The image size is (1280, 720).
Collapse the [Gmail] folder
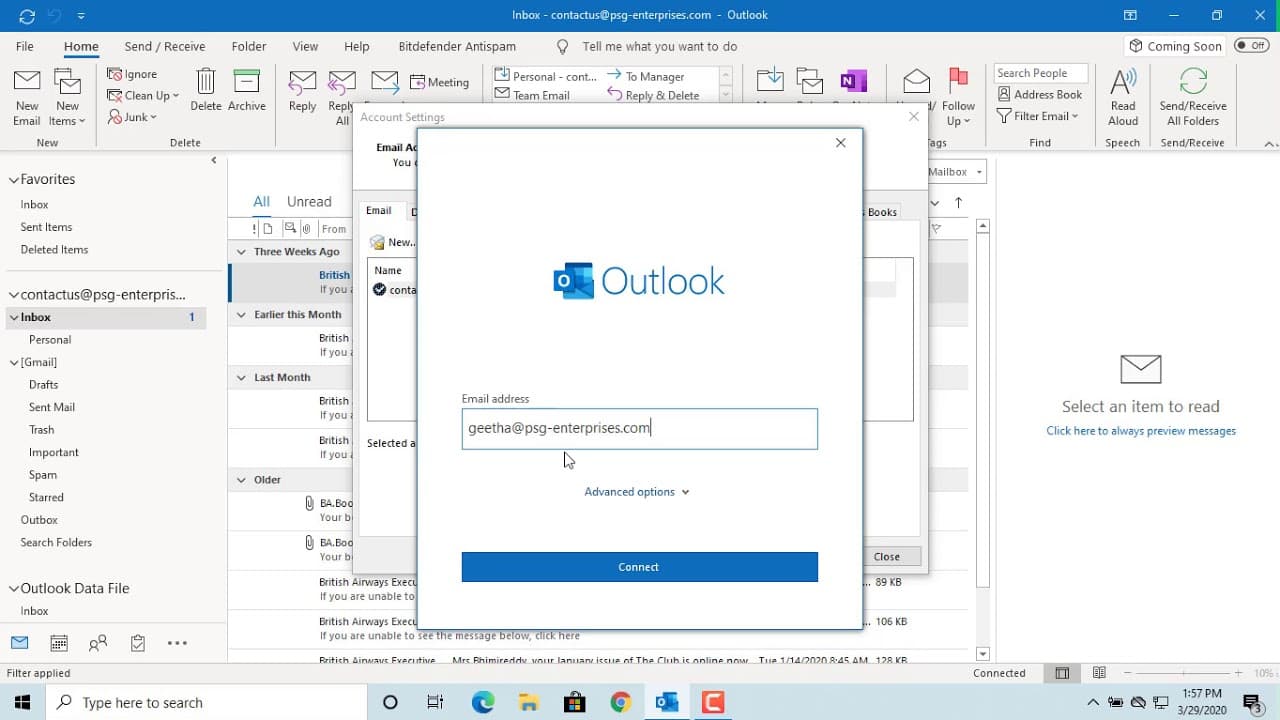click(x=14, y=362)
